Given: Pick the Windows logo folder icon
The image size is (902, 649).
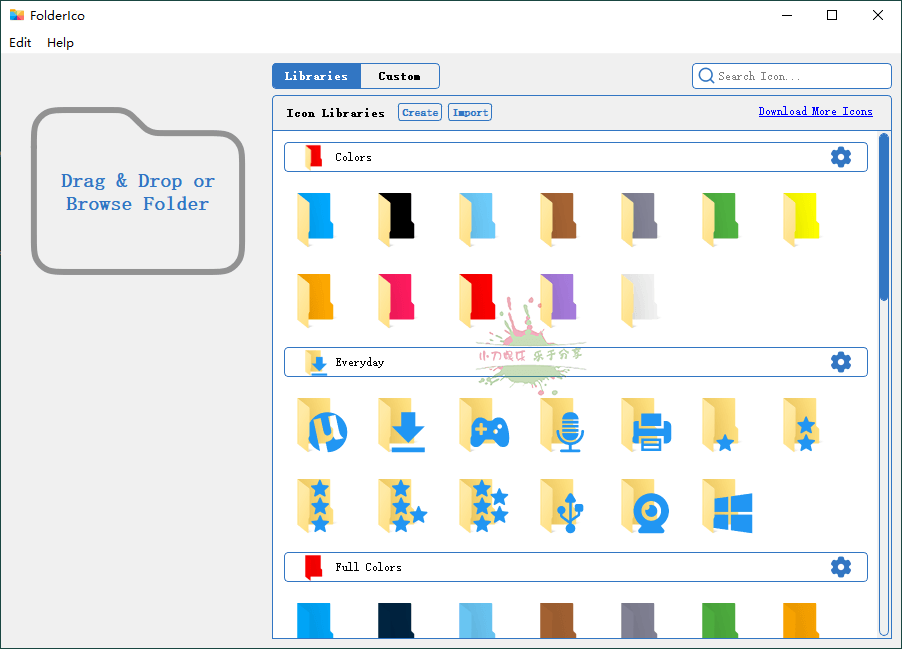Looking at the screenshot, I should [727, 507].
